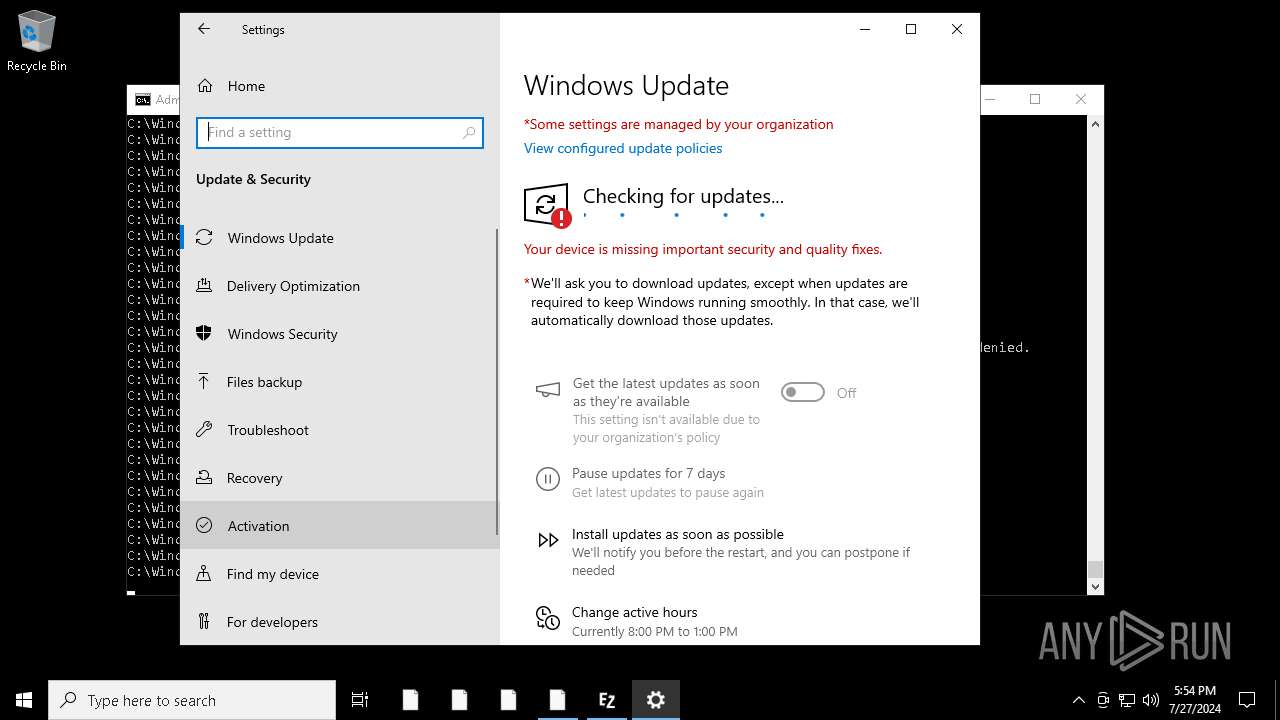This screenshot has width=1280, height=720.
Task: Click the Troubleshoot wrench icon
Action: point(204,430)
